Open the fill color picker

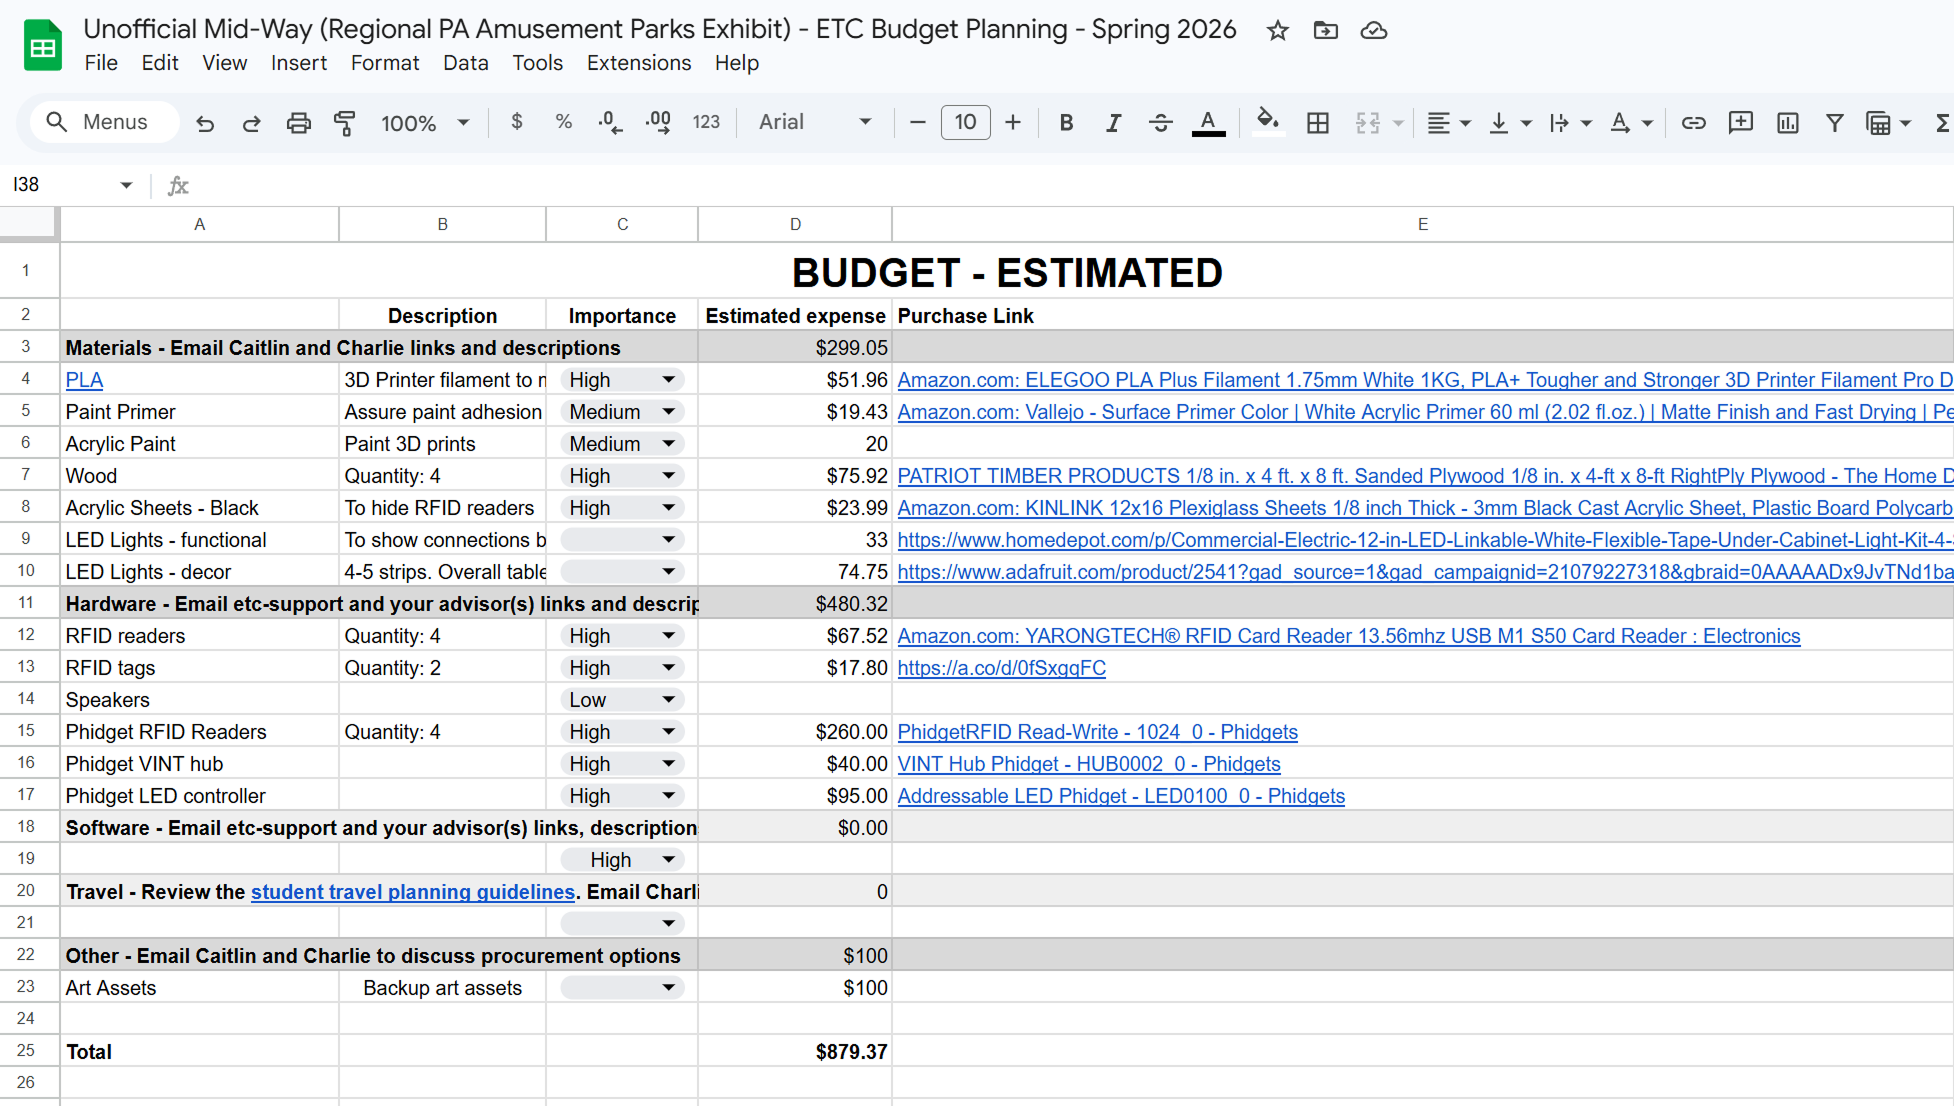click(1267, 123)
